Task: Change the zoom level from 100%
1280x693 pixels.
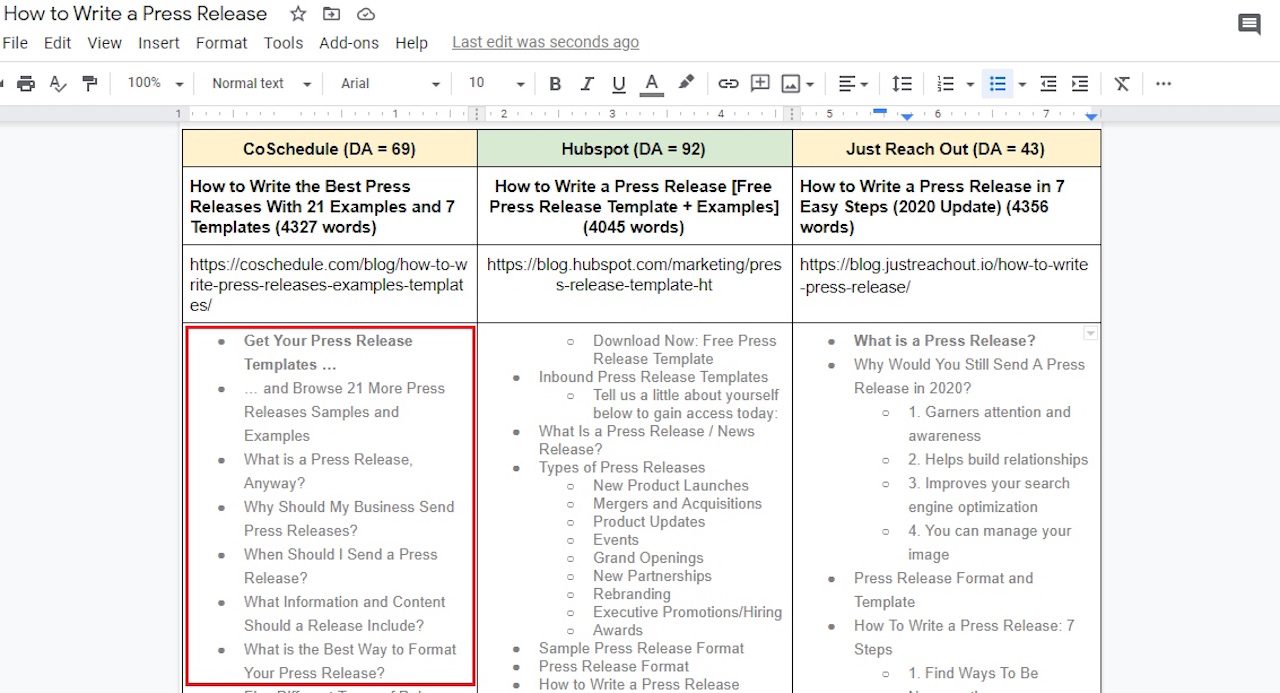Action: [155, 84]
